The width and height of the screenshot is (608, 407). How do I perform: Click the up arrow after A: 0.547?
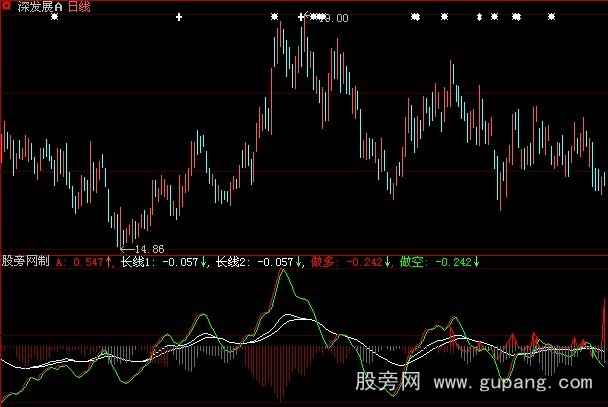(108, 262)
